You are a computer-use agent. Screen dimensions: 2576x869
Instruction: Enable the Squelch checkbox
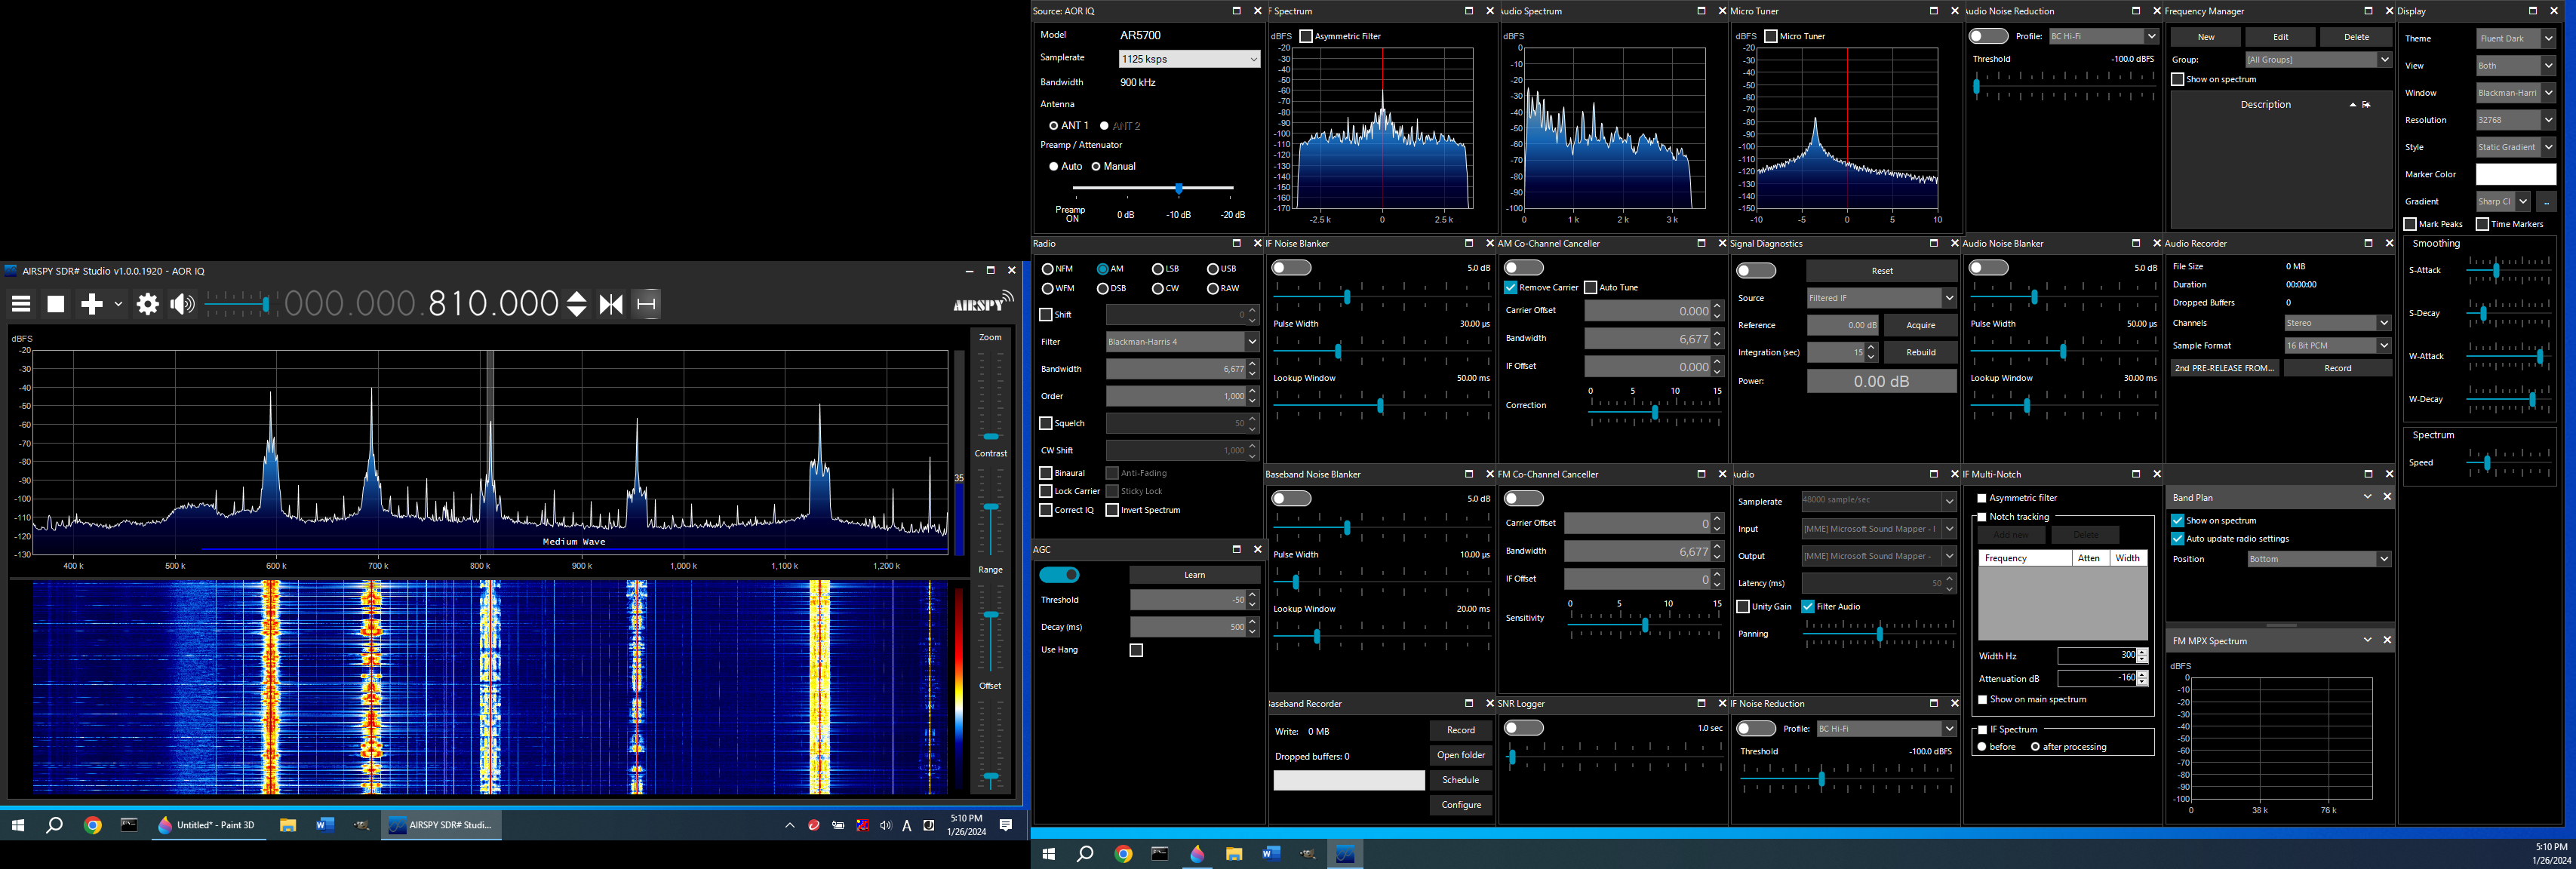tap(1046, 423)
